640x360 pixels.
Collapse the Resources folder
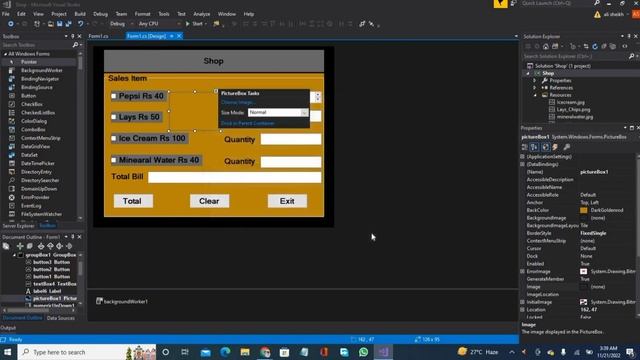click(x=535, y=95)
